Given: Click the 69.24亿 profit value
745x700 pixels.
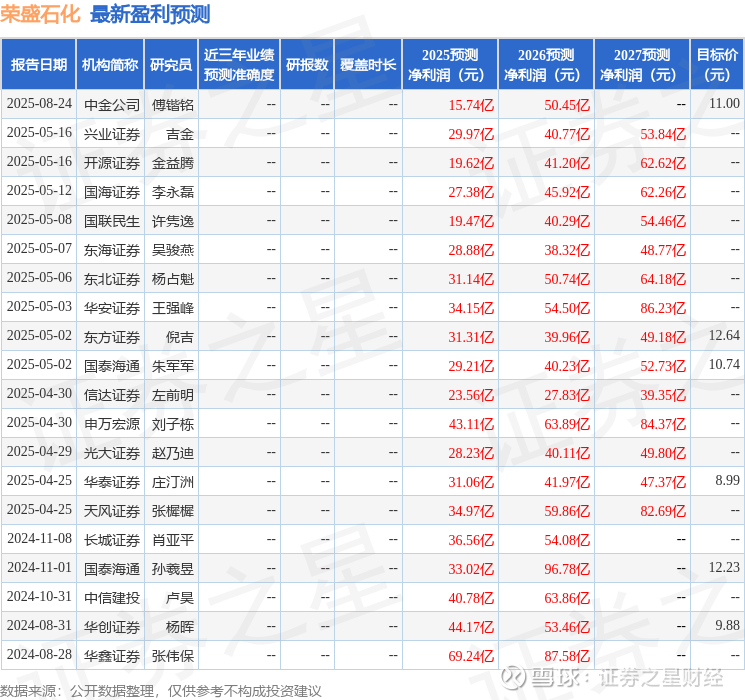Looking at the screenshot, I should 471,656.
